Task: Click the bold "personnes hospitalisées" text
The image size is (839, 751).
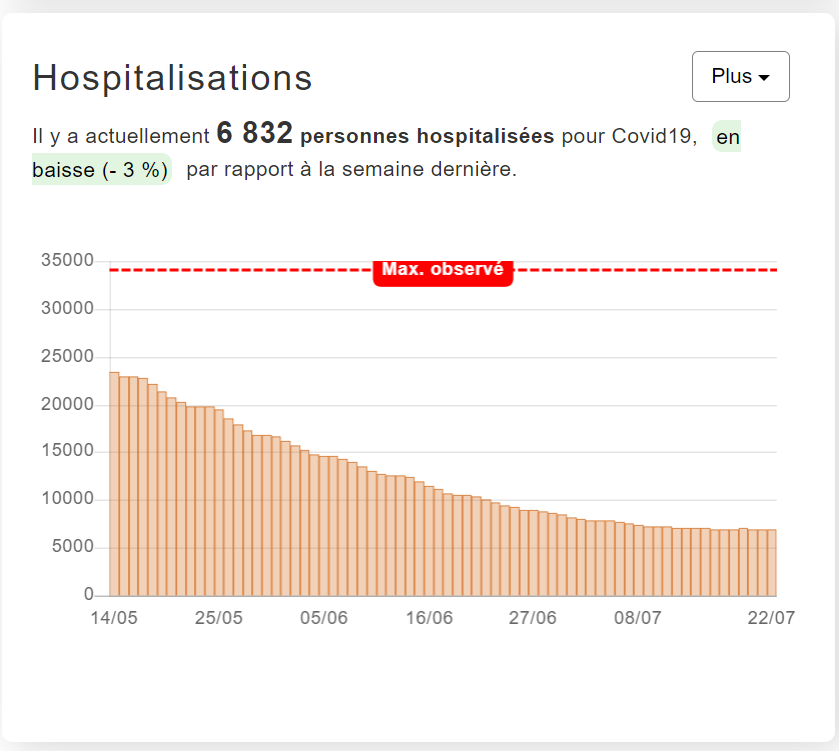Action: [x=427, y=137]
